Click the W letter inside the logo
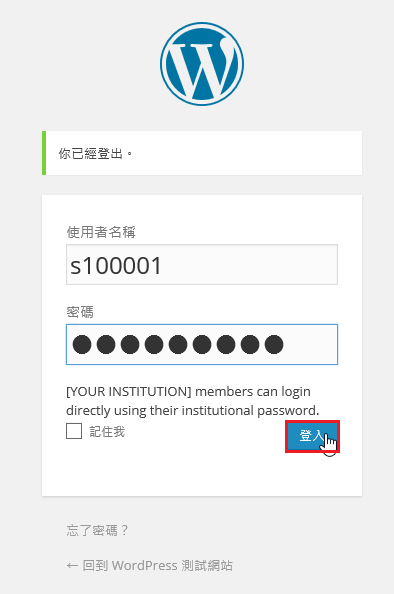 tap(202, 67)
